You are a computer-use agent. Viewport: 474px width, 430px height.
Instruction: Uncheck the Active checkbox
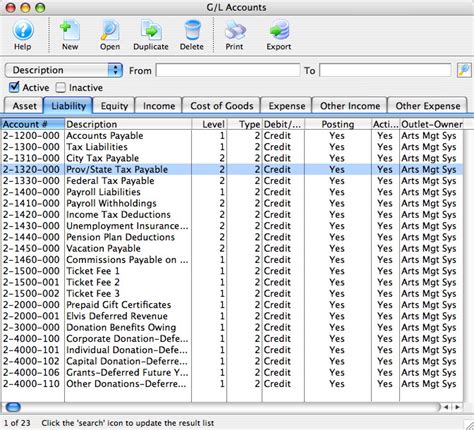point(14,87)
